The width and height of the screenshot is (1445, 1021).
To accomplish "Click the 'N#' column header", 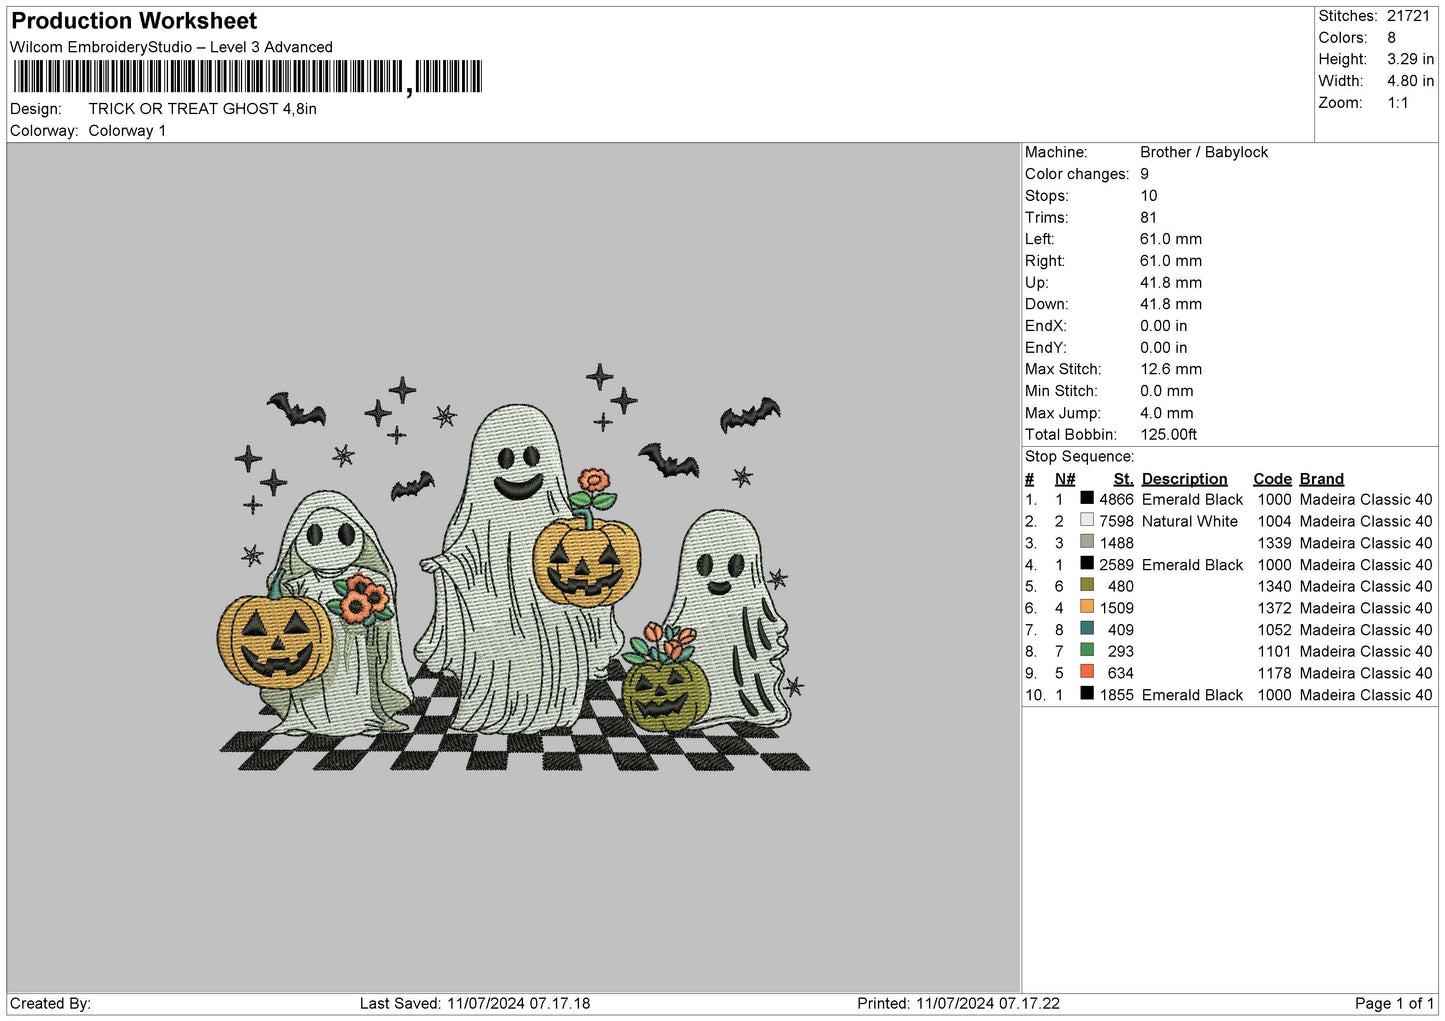I will coord(1065,479).
